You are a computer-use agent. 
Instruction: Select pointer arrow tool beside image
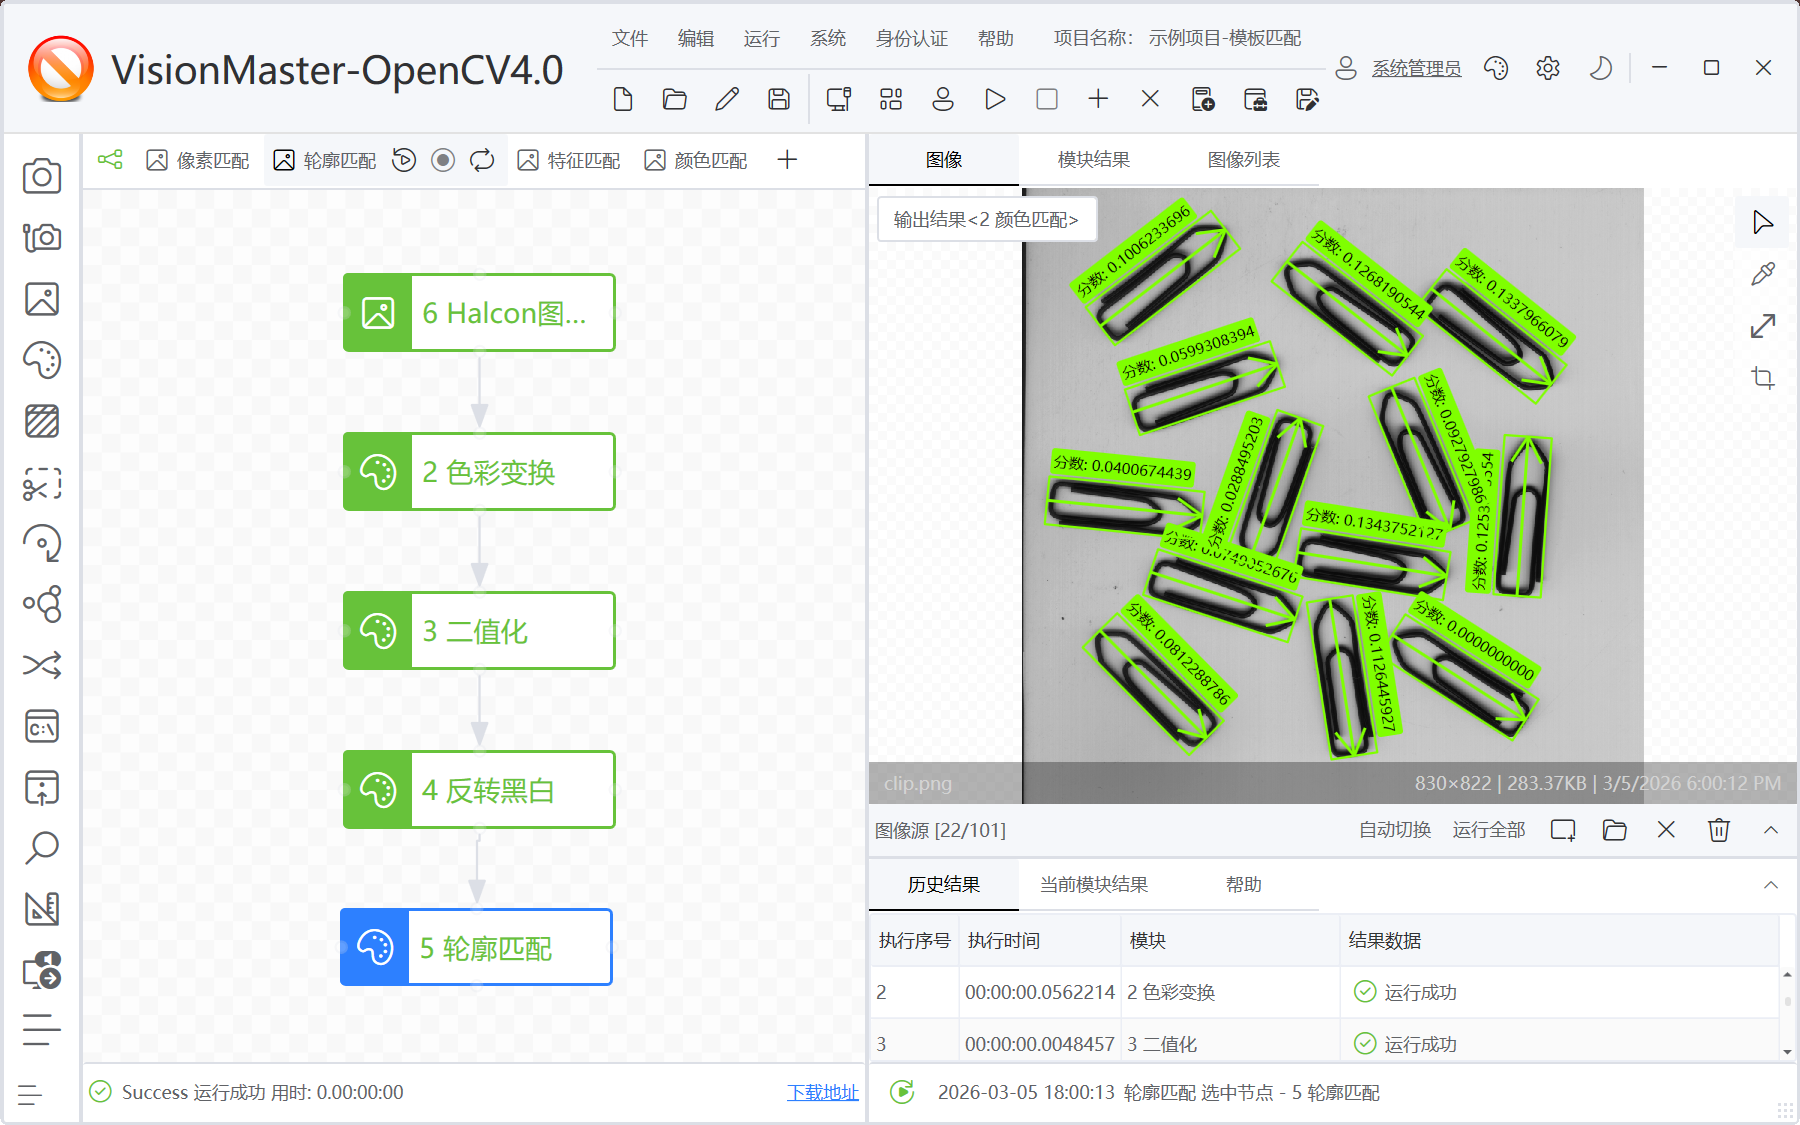click(1763, 222)
